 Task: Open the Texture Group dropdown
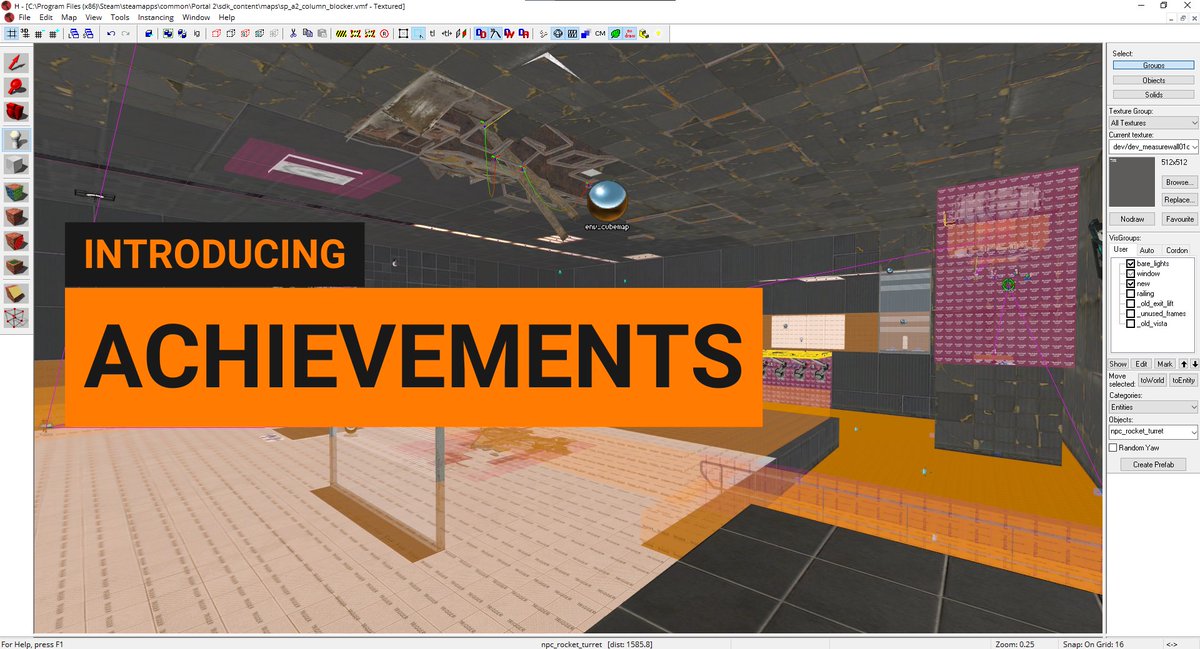1153,123
